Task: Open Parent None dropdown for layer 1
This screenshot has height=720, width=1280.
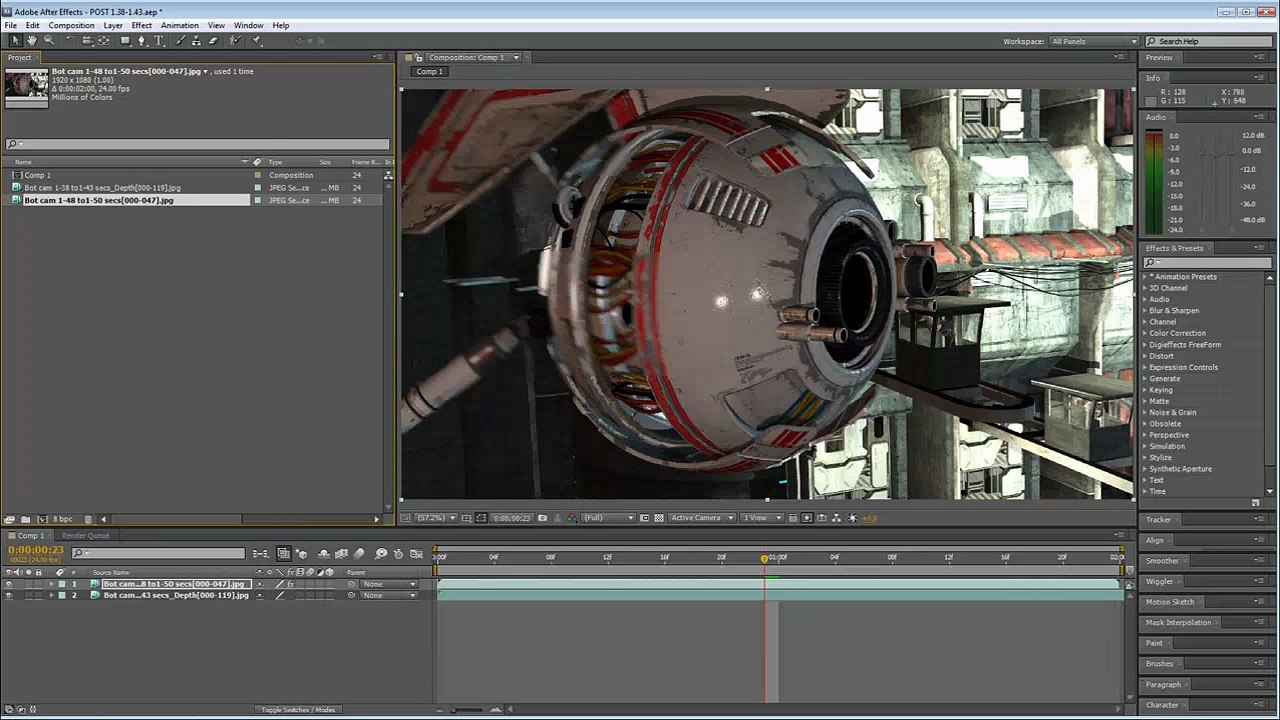Action: tap(389, 584)
